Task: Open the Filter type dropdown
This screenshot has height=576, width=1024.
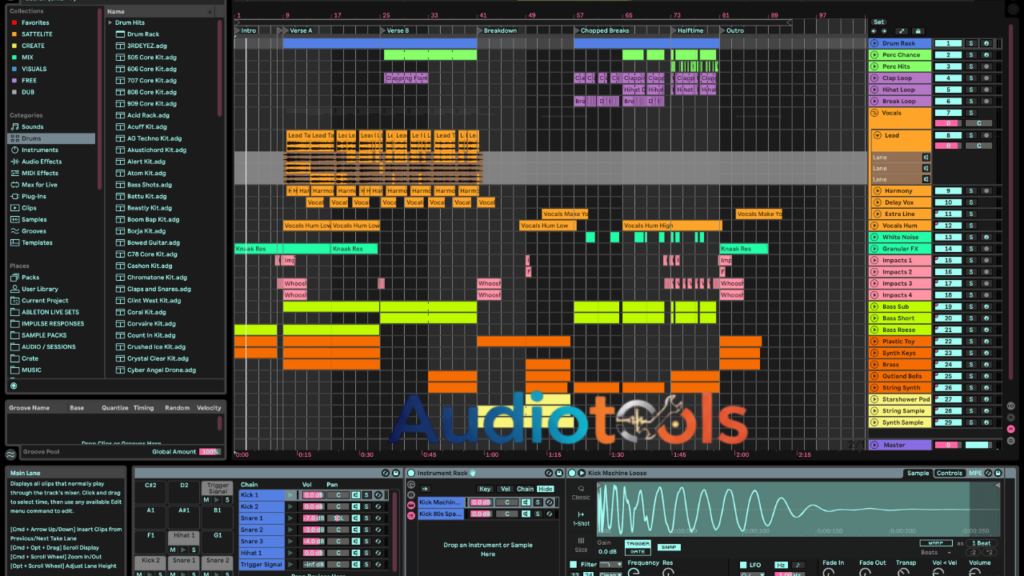Action: point(610,564)
